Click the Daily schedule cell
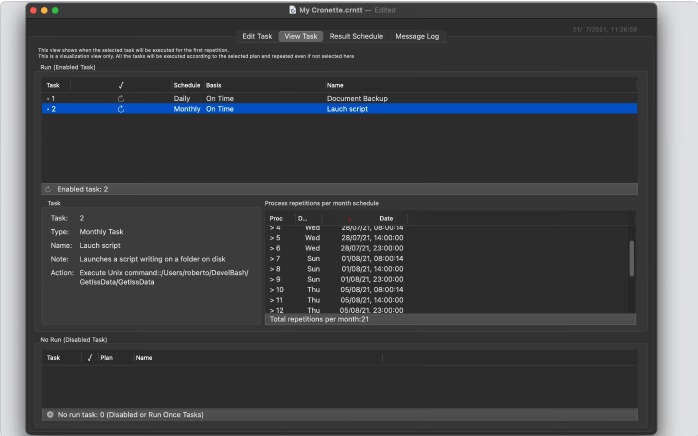The width and height of the screenshot is (698, 436). tap(182, 98)
